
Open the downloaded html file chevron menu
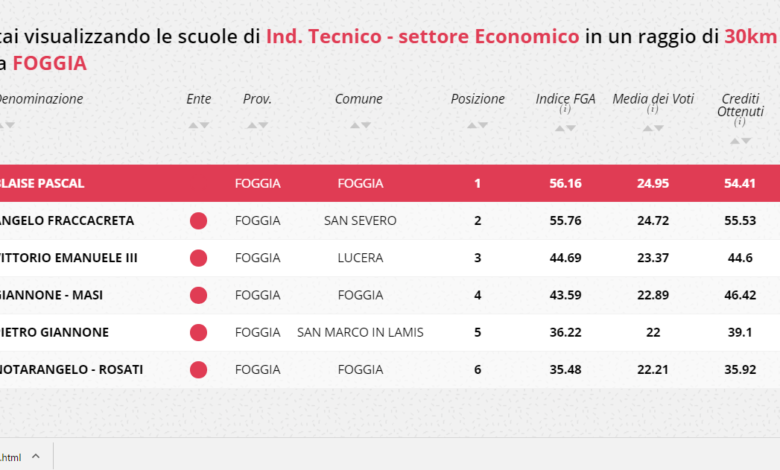(36, 456)
